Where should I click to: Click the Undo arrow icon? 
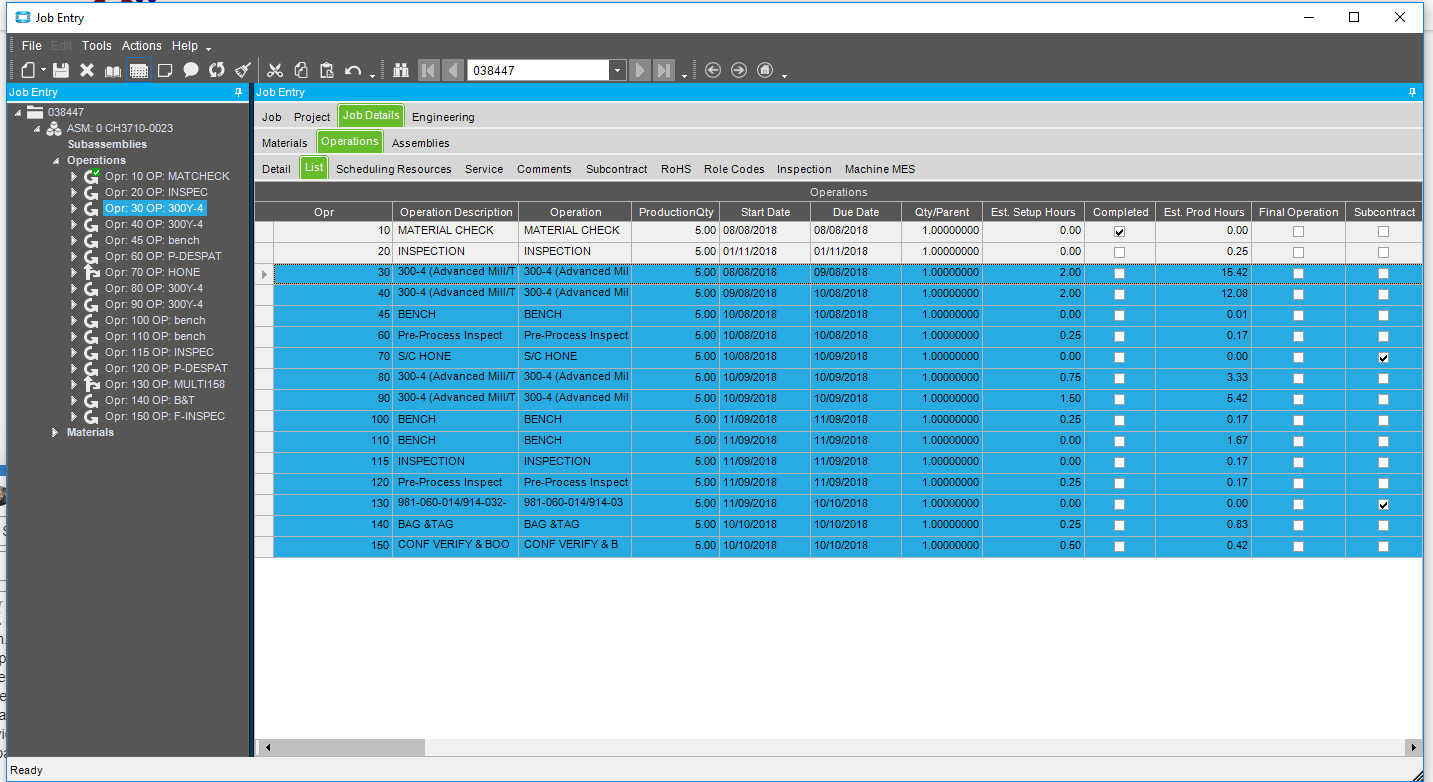(352, 70)
